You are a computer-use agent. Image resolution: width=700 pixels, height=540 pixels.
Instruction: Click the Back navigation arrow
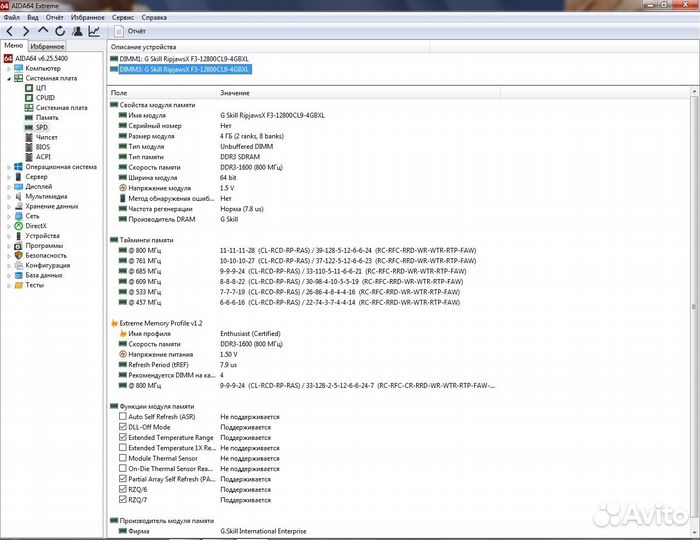[x=10, y=31]
